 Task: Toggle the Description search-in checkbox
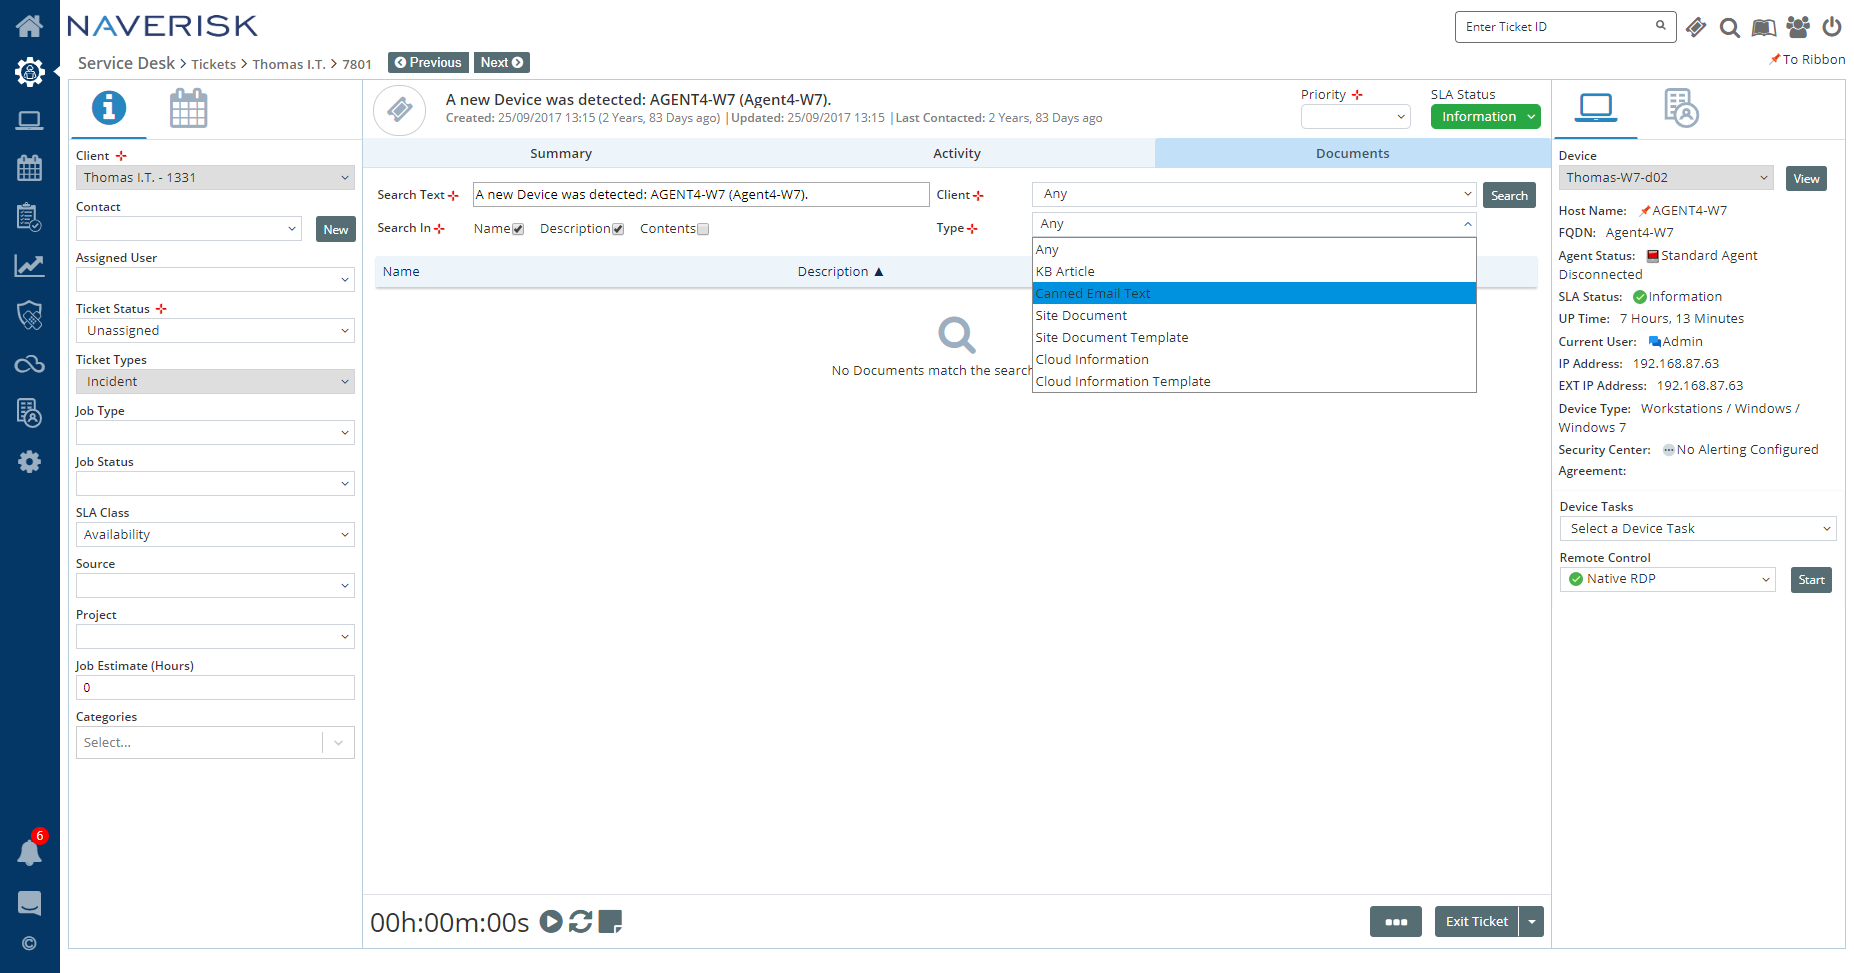click(x=618, y=229)
